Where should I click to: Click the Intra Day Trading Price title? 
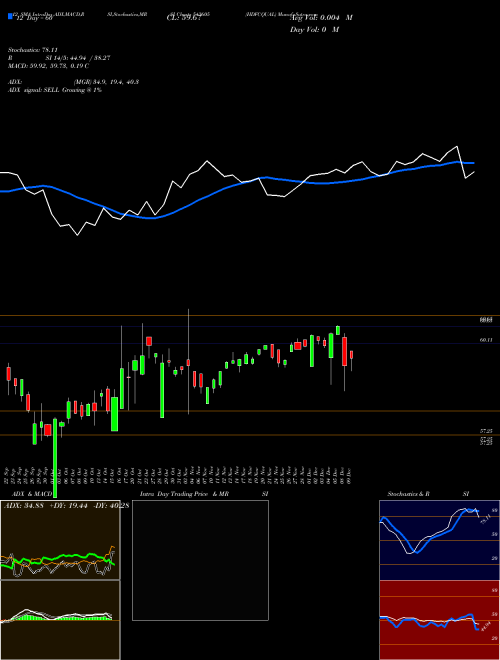[174, 494]
